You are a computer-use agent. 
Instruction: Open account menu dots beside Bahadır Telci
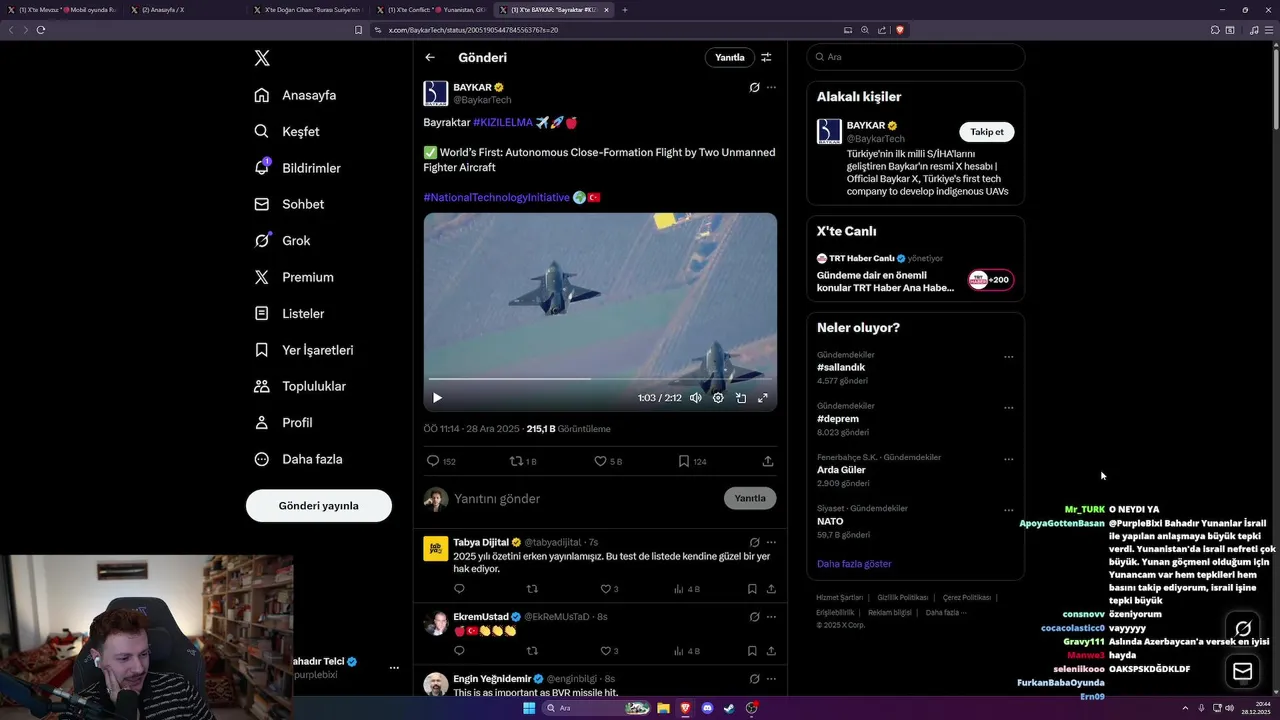click(394, 668)
